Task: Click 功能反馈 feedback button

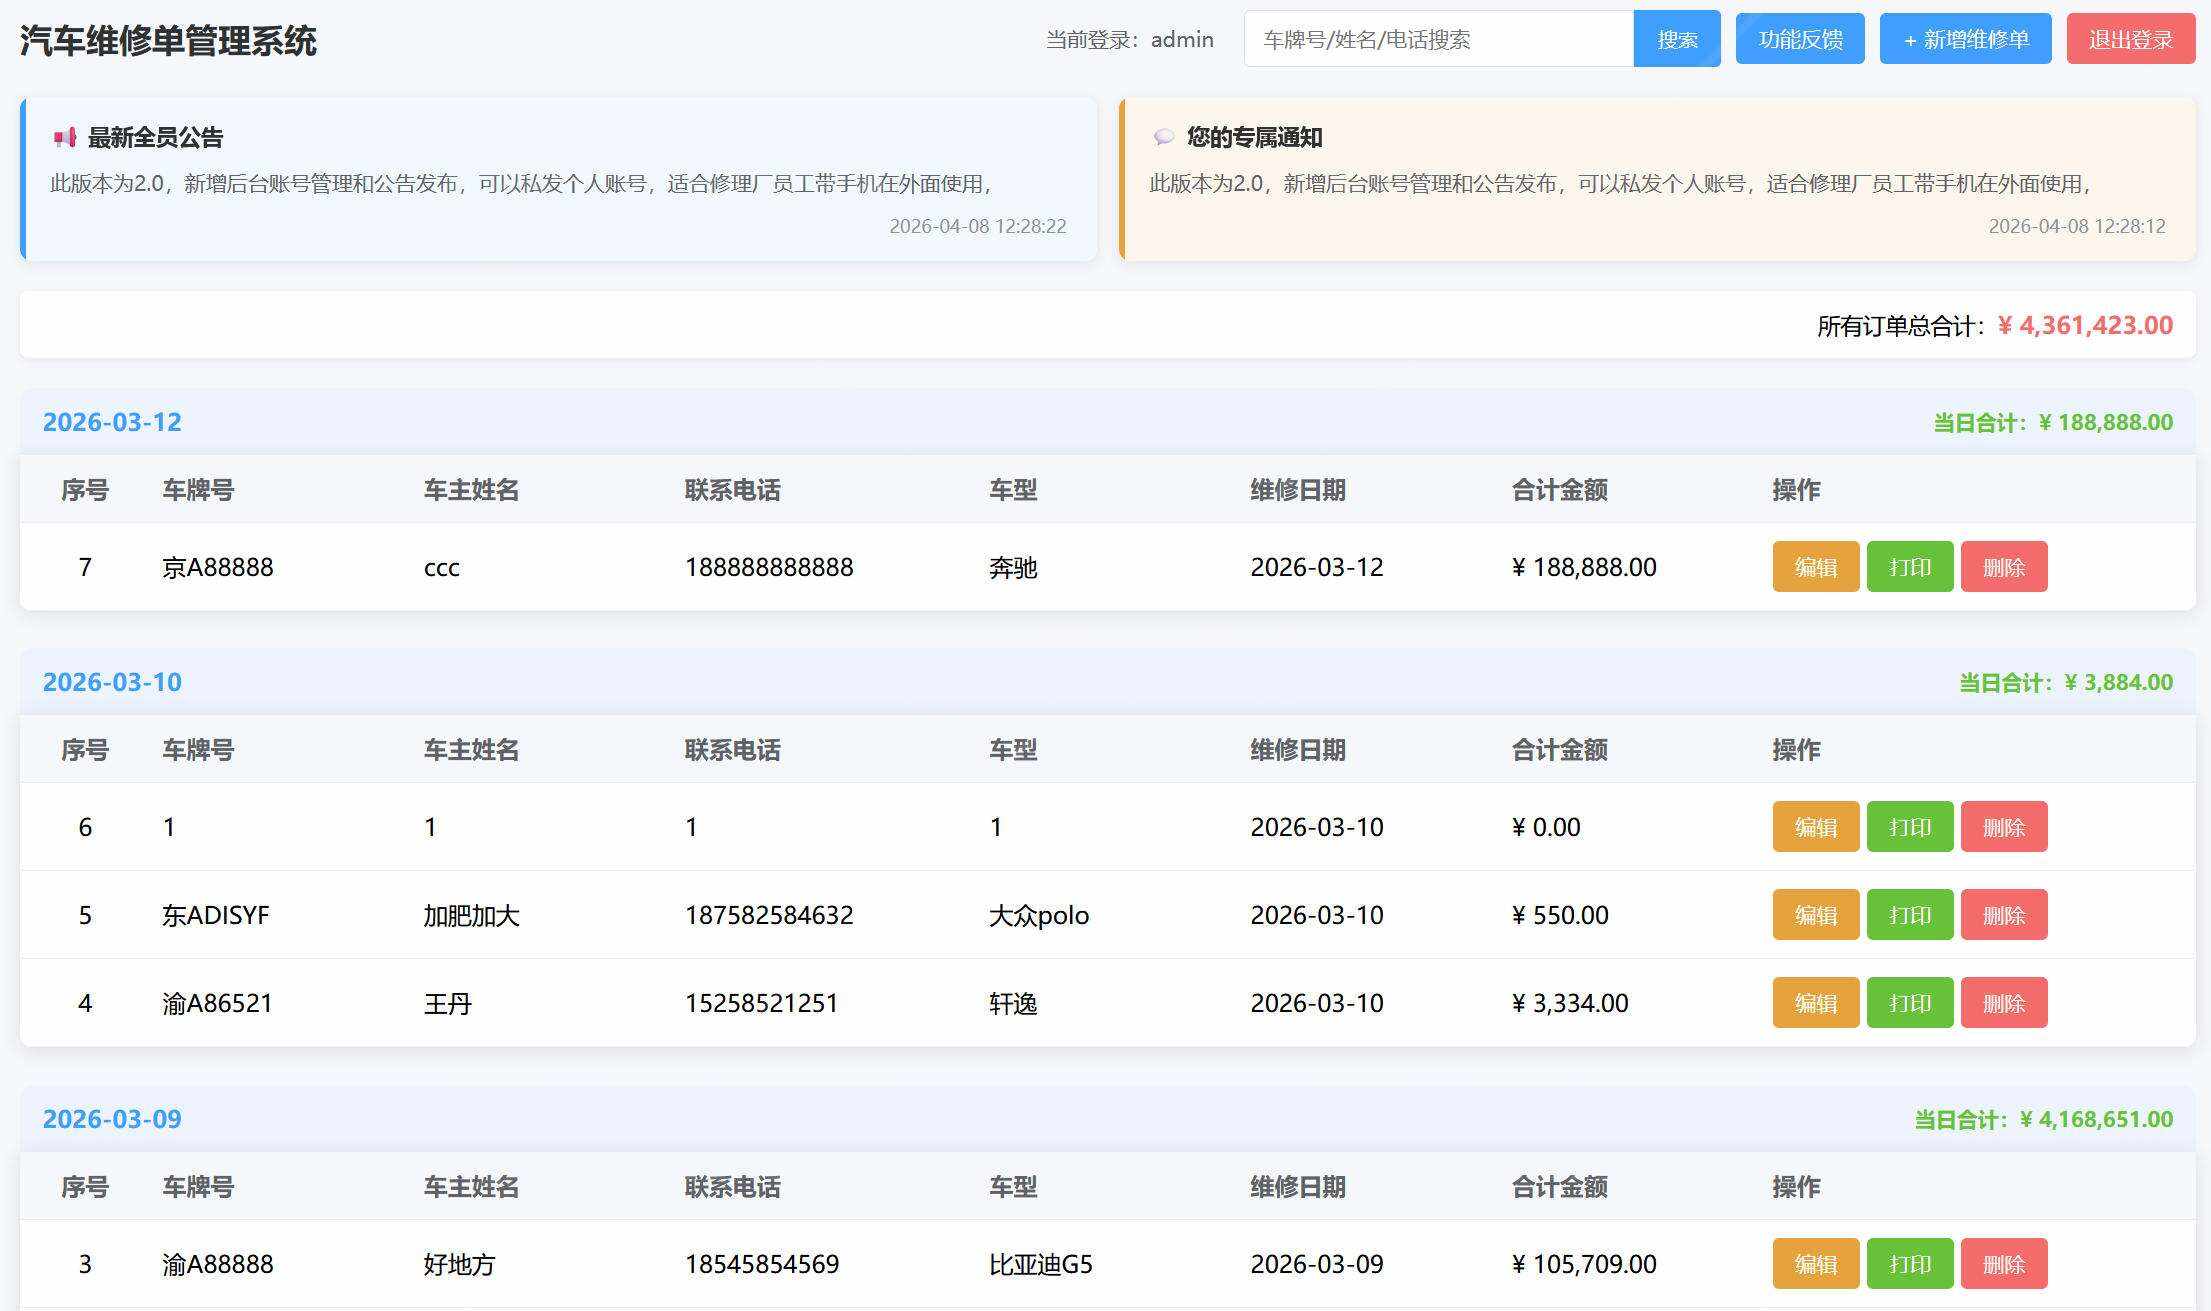Action: click(x=1798, y=38)
